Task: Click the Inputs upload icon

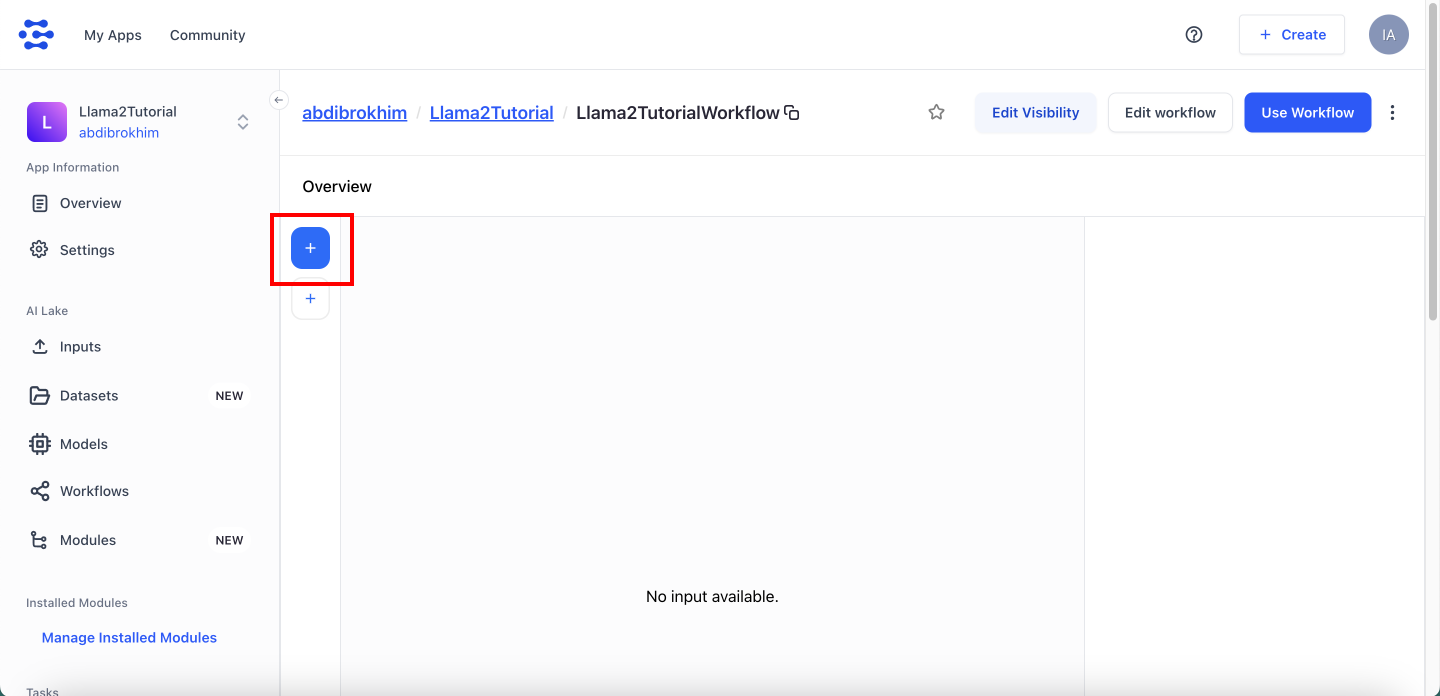Action: (x=40, y=346)
